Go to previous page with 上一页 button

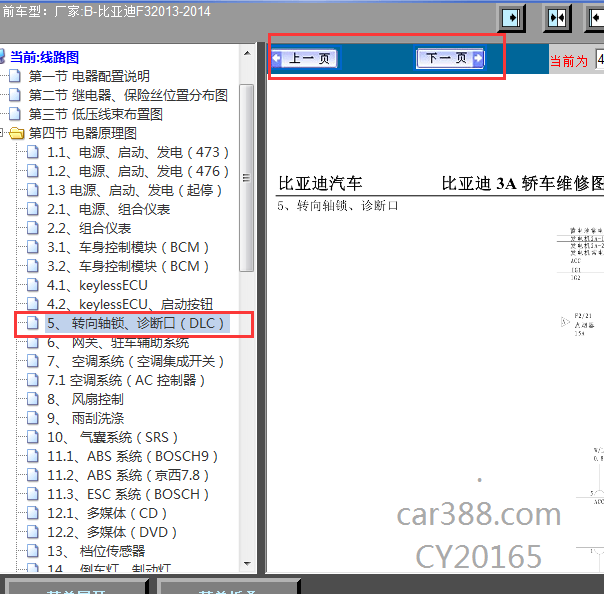pyautogui.click(x=305, y=59)
